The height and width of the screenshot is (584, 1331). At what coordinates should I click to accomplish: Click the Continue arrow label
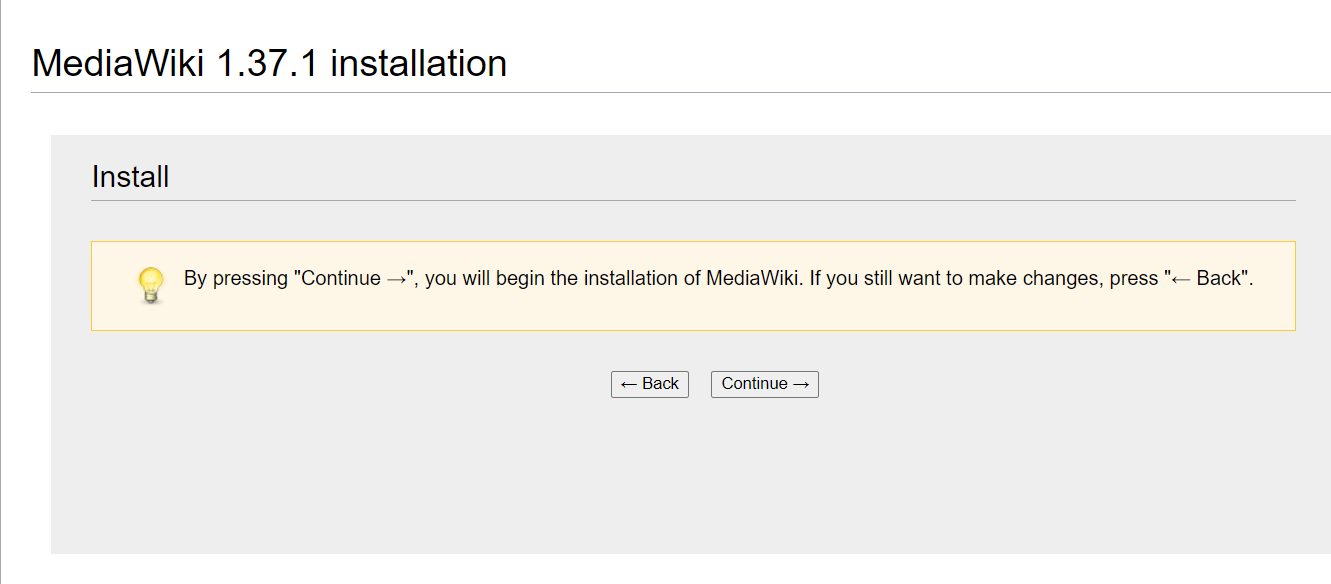[x=764, y=384]
